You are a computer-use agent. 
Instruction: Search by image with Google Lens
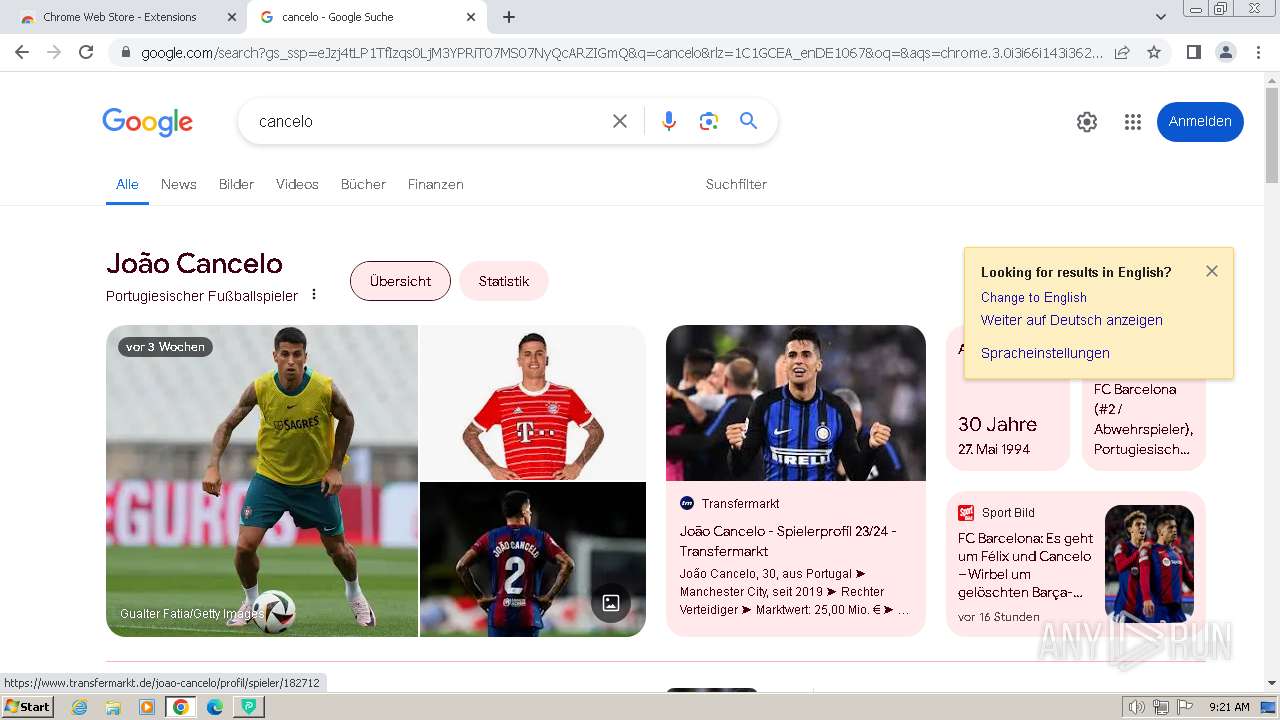709,121
